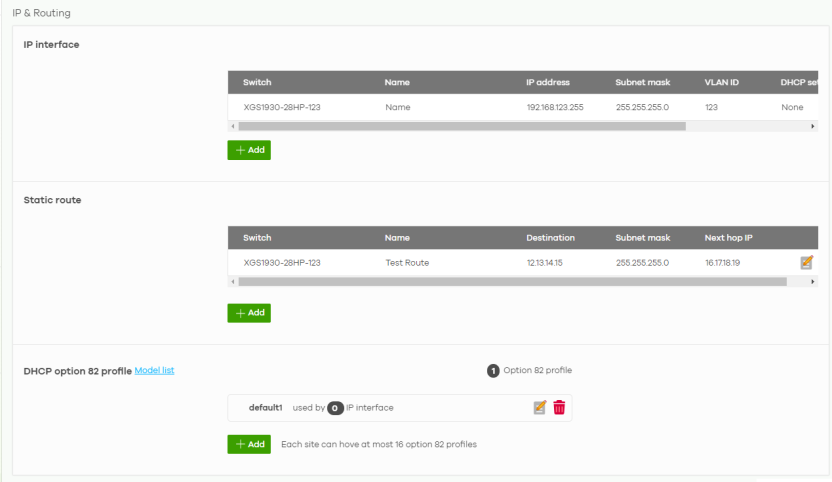Select the default1 profile entry
This screenshot has width=832, height=482.
pyautogui.click(x=266, y=407)
